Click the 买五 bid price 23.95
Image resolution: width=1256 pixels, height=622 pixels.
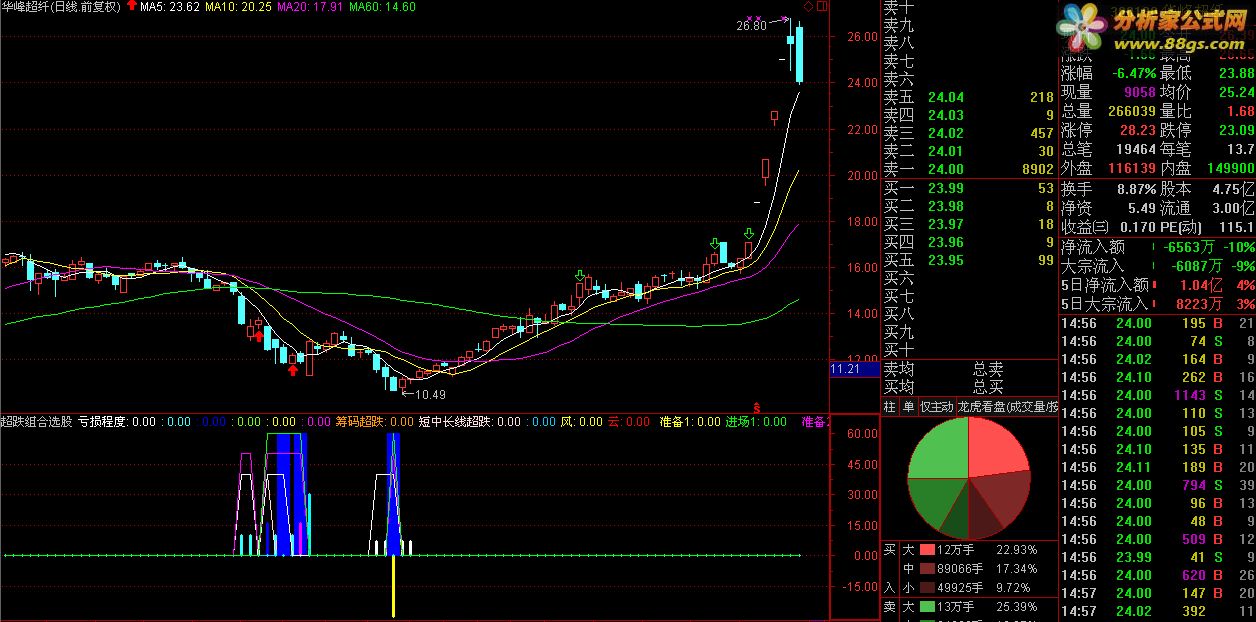click(x=945, y=260)
